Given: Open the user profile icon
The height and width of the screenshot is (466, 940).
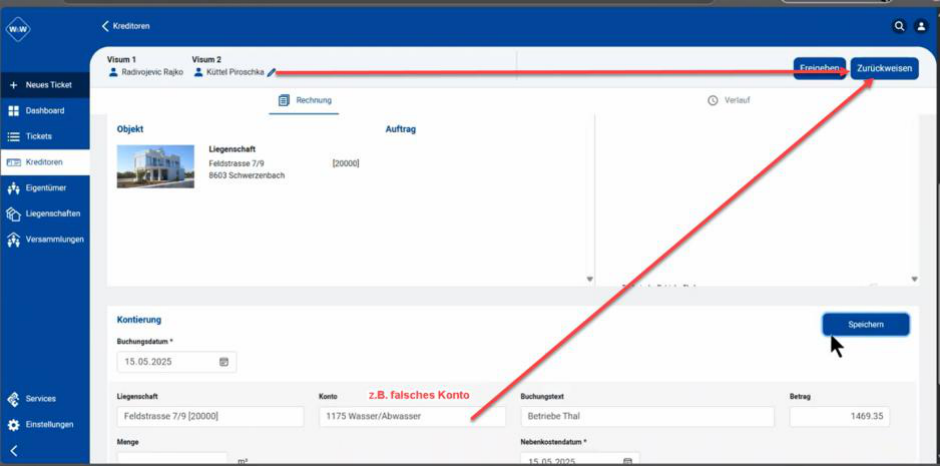Looking at the screenshot, I should [x=920, y=26].
